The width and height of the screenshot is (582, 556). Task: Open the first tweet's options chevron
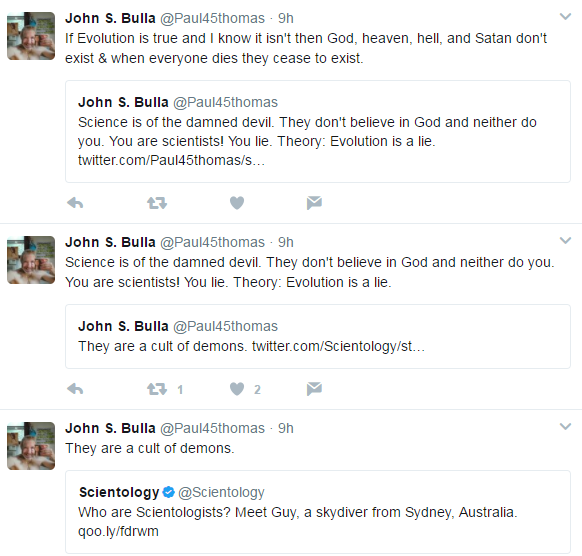pyautogui.click(x=565, y=17)
